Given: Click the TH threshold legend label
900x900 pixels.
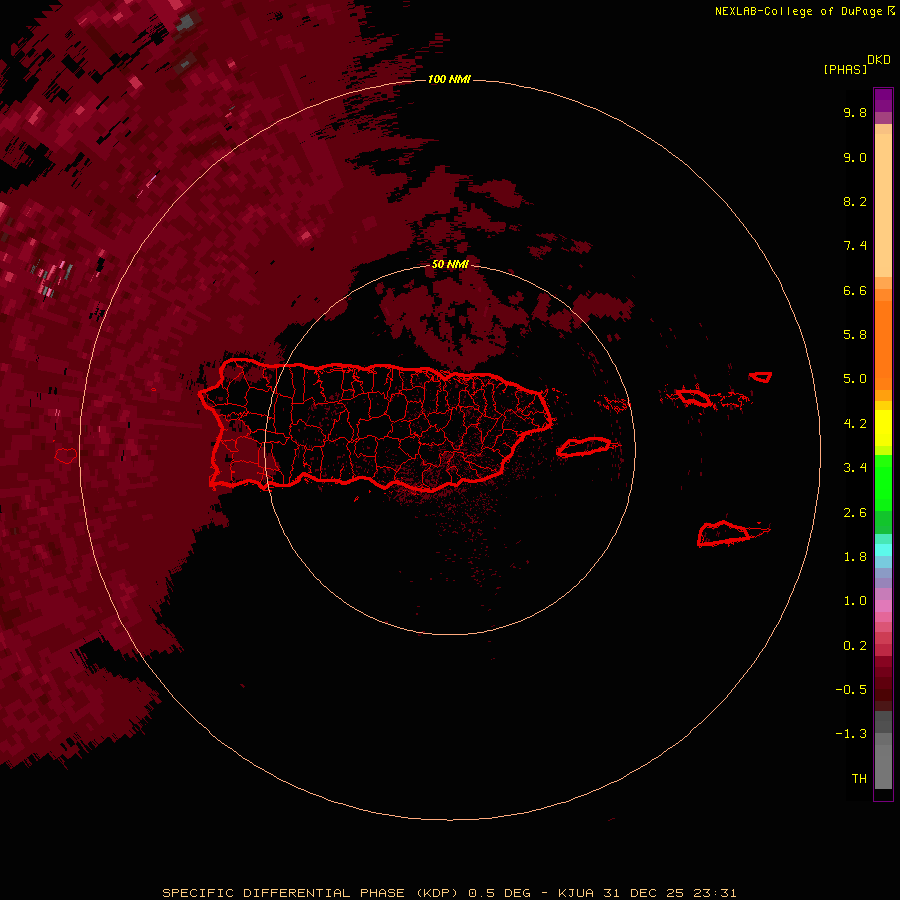Looking at the screenshot, I should click(859, 779).
